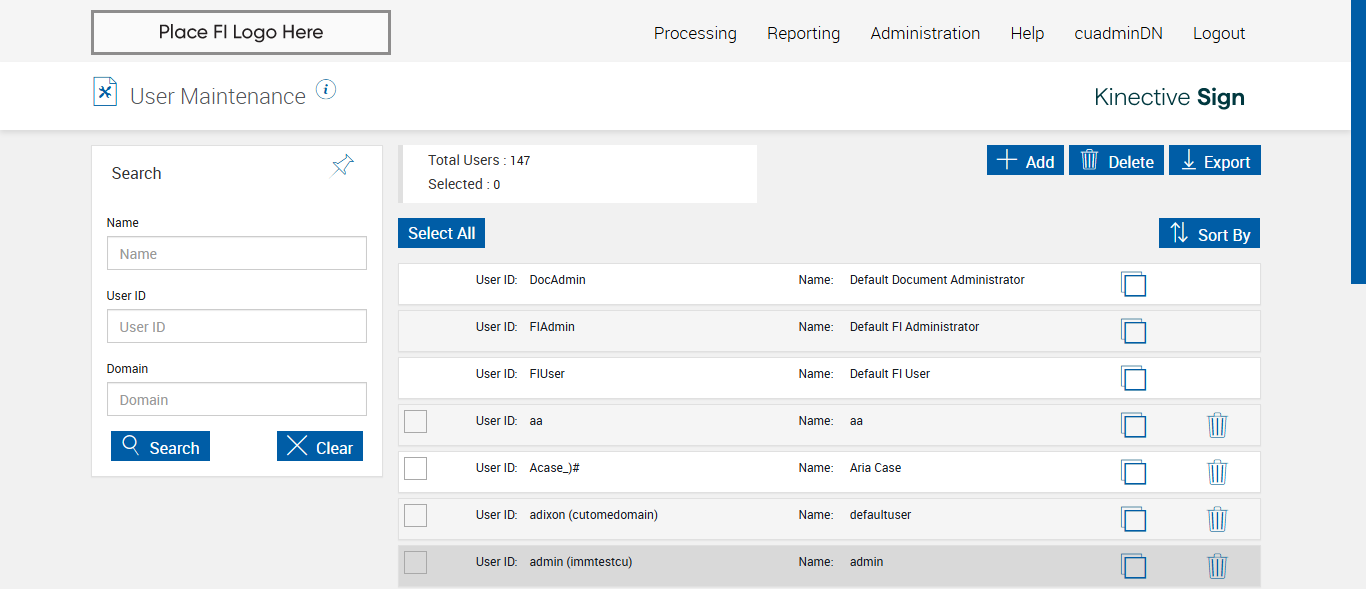Open the Processing menu
1366x589 pixels.
tap(695, 33)
